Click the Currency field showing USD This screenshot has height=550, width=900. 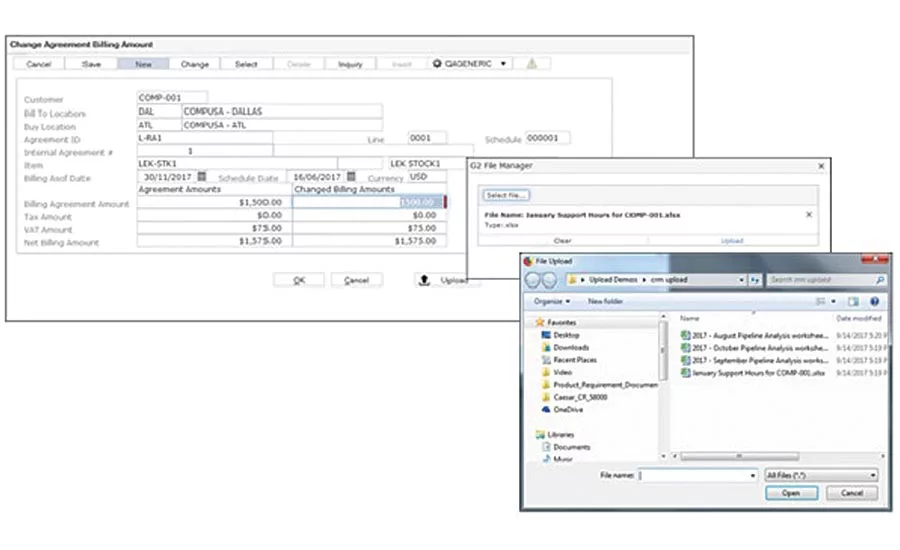click(427, 177)
